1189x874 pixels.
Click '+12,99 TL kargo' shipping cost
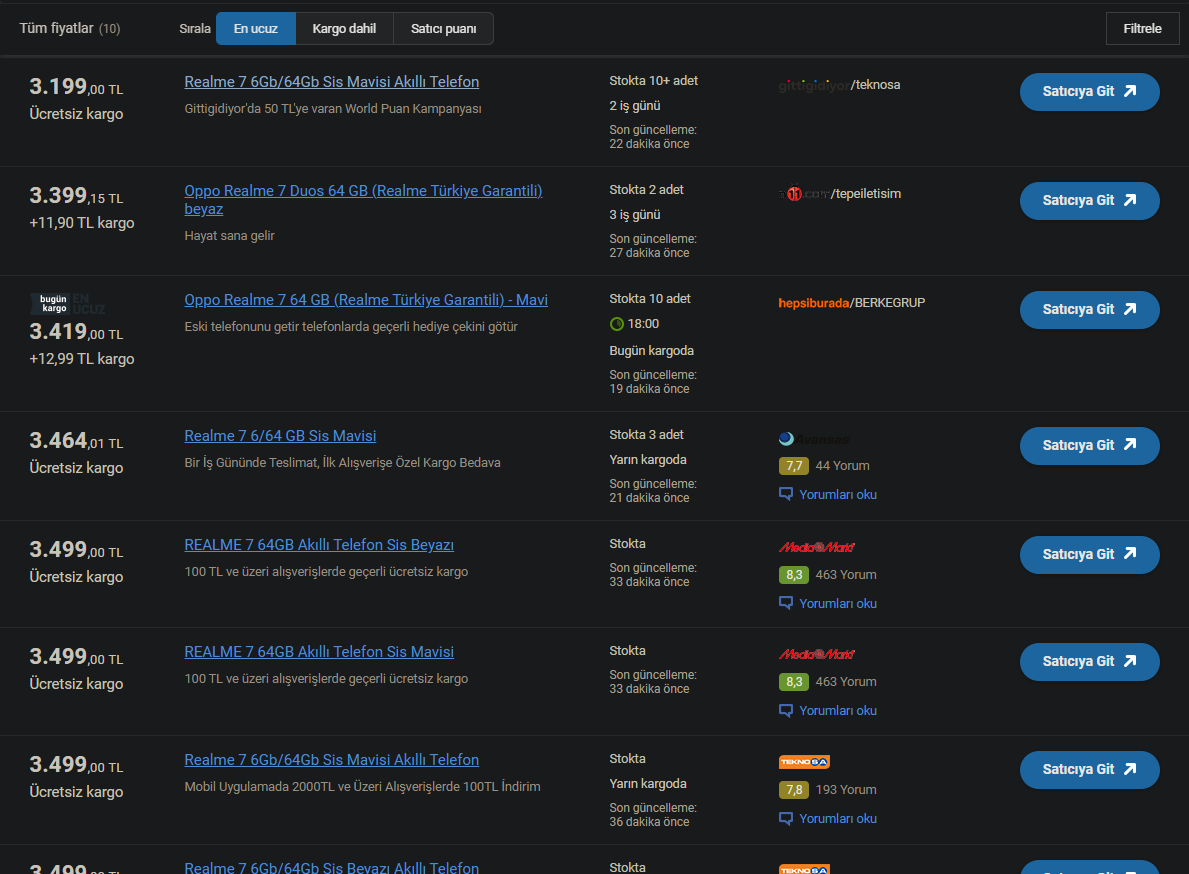click(82, 359)
